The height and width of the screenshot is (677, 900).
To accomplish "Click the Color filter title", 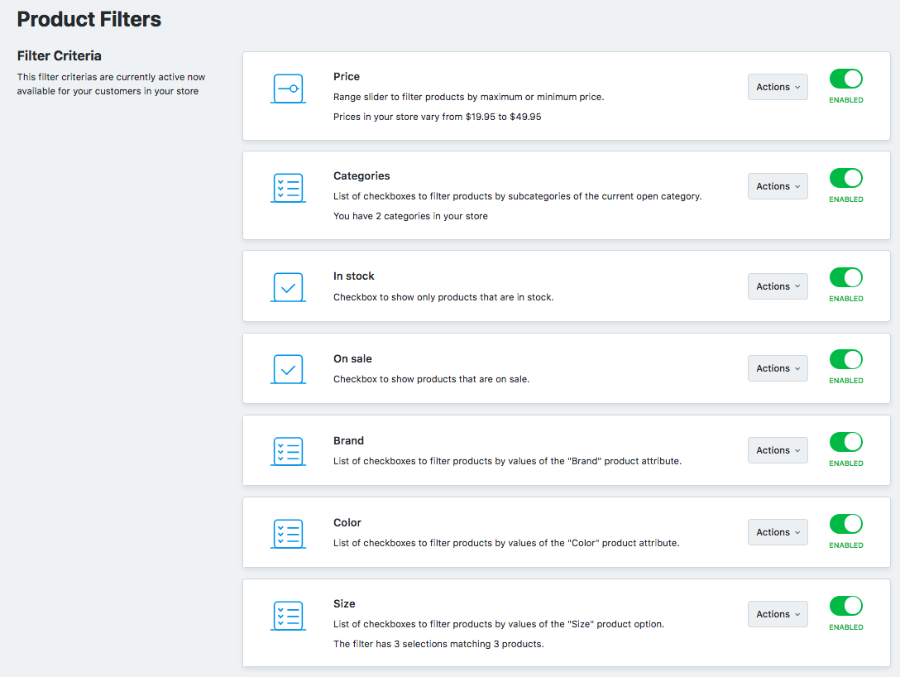I will point(347,523).
